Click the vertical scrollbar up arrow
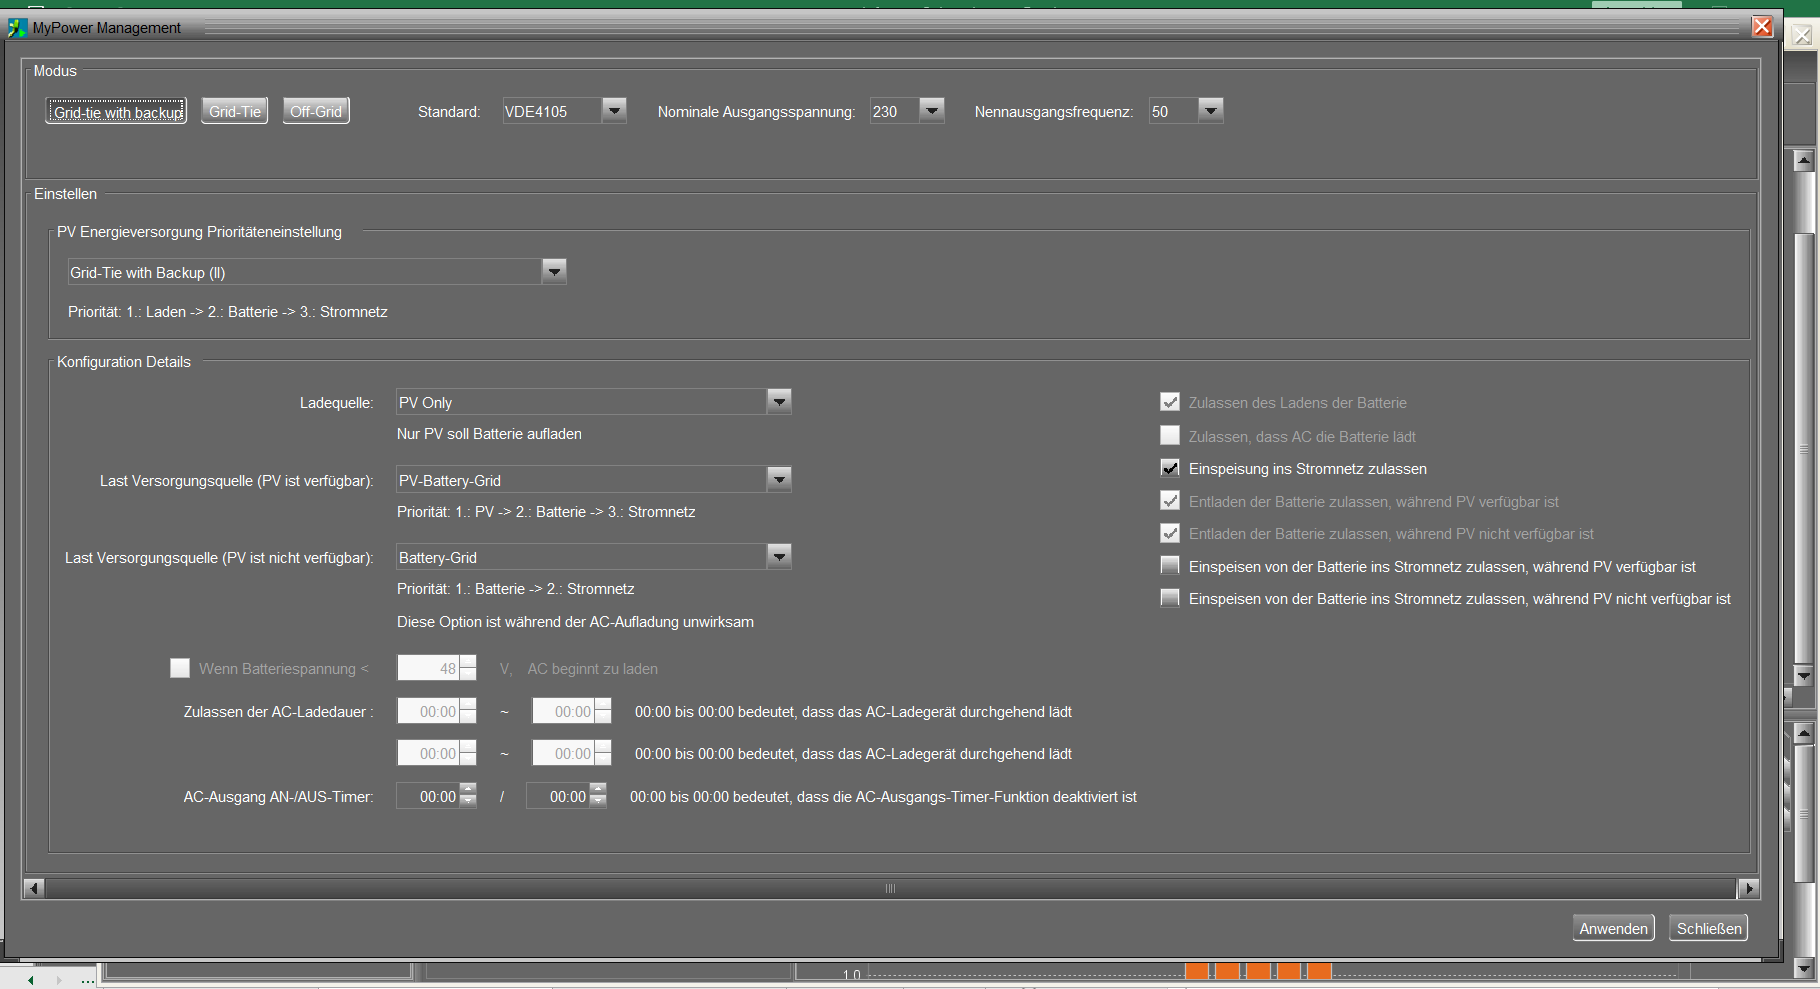Viewport: 1820px width, 989px height. (x=1804, y=160)
